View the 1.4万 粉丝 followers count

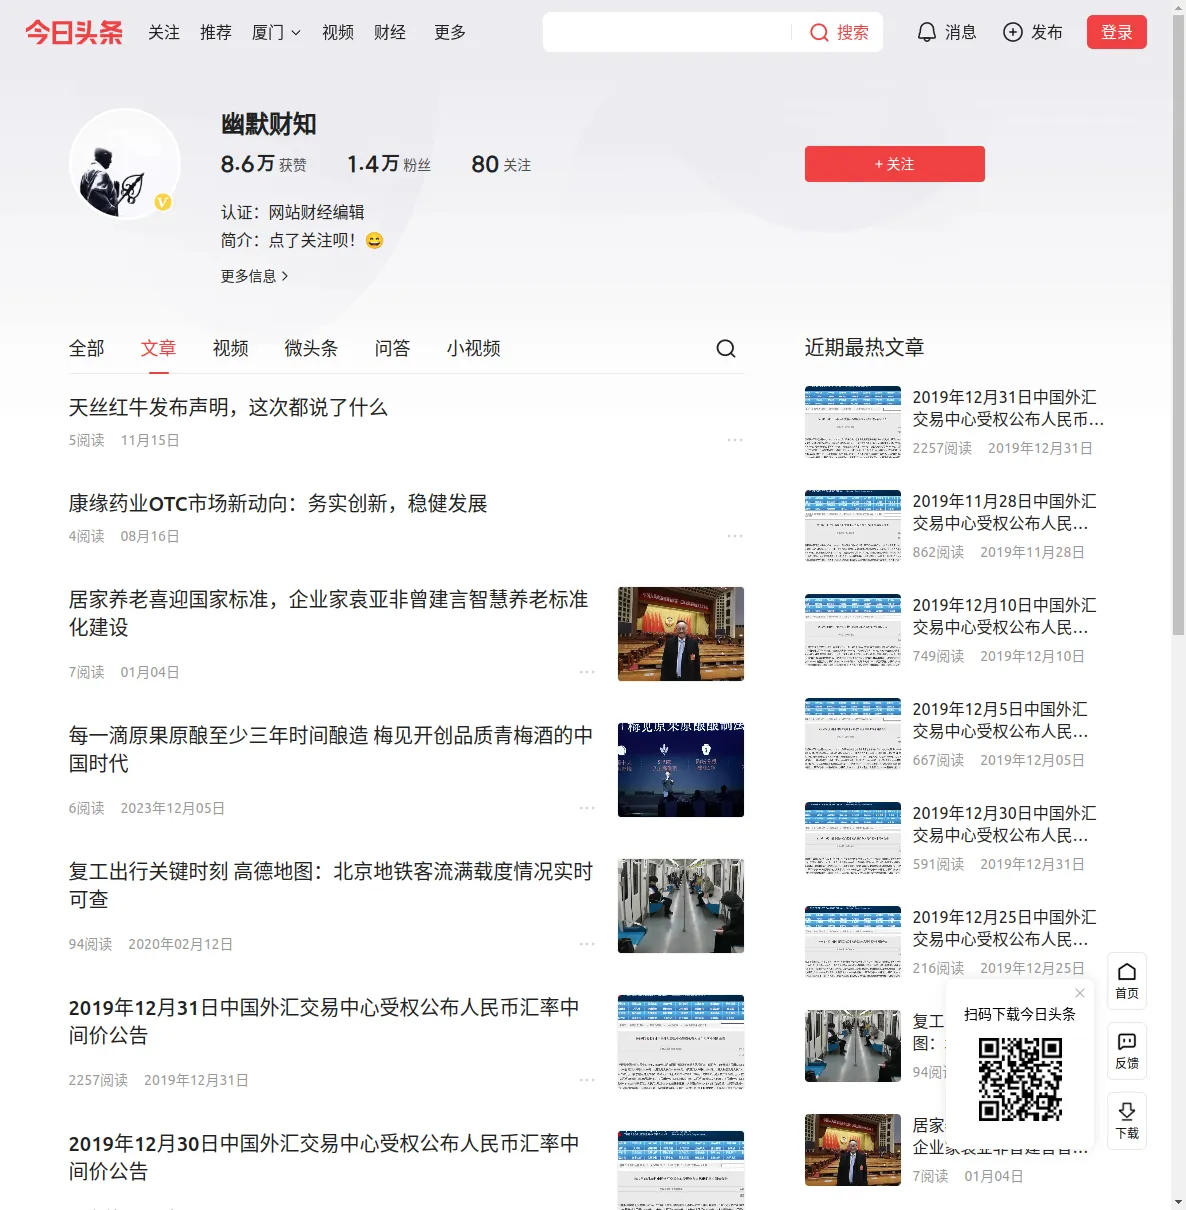389,164
